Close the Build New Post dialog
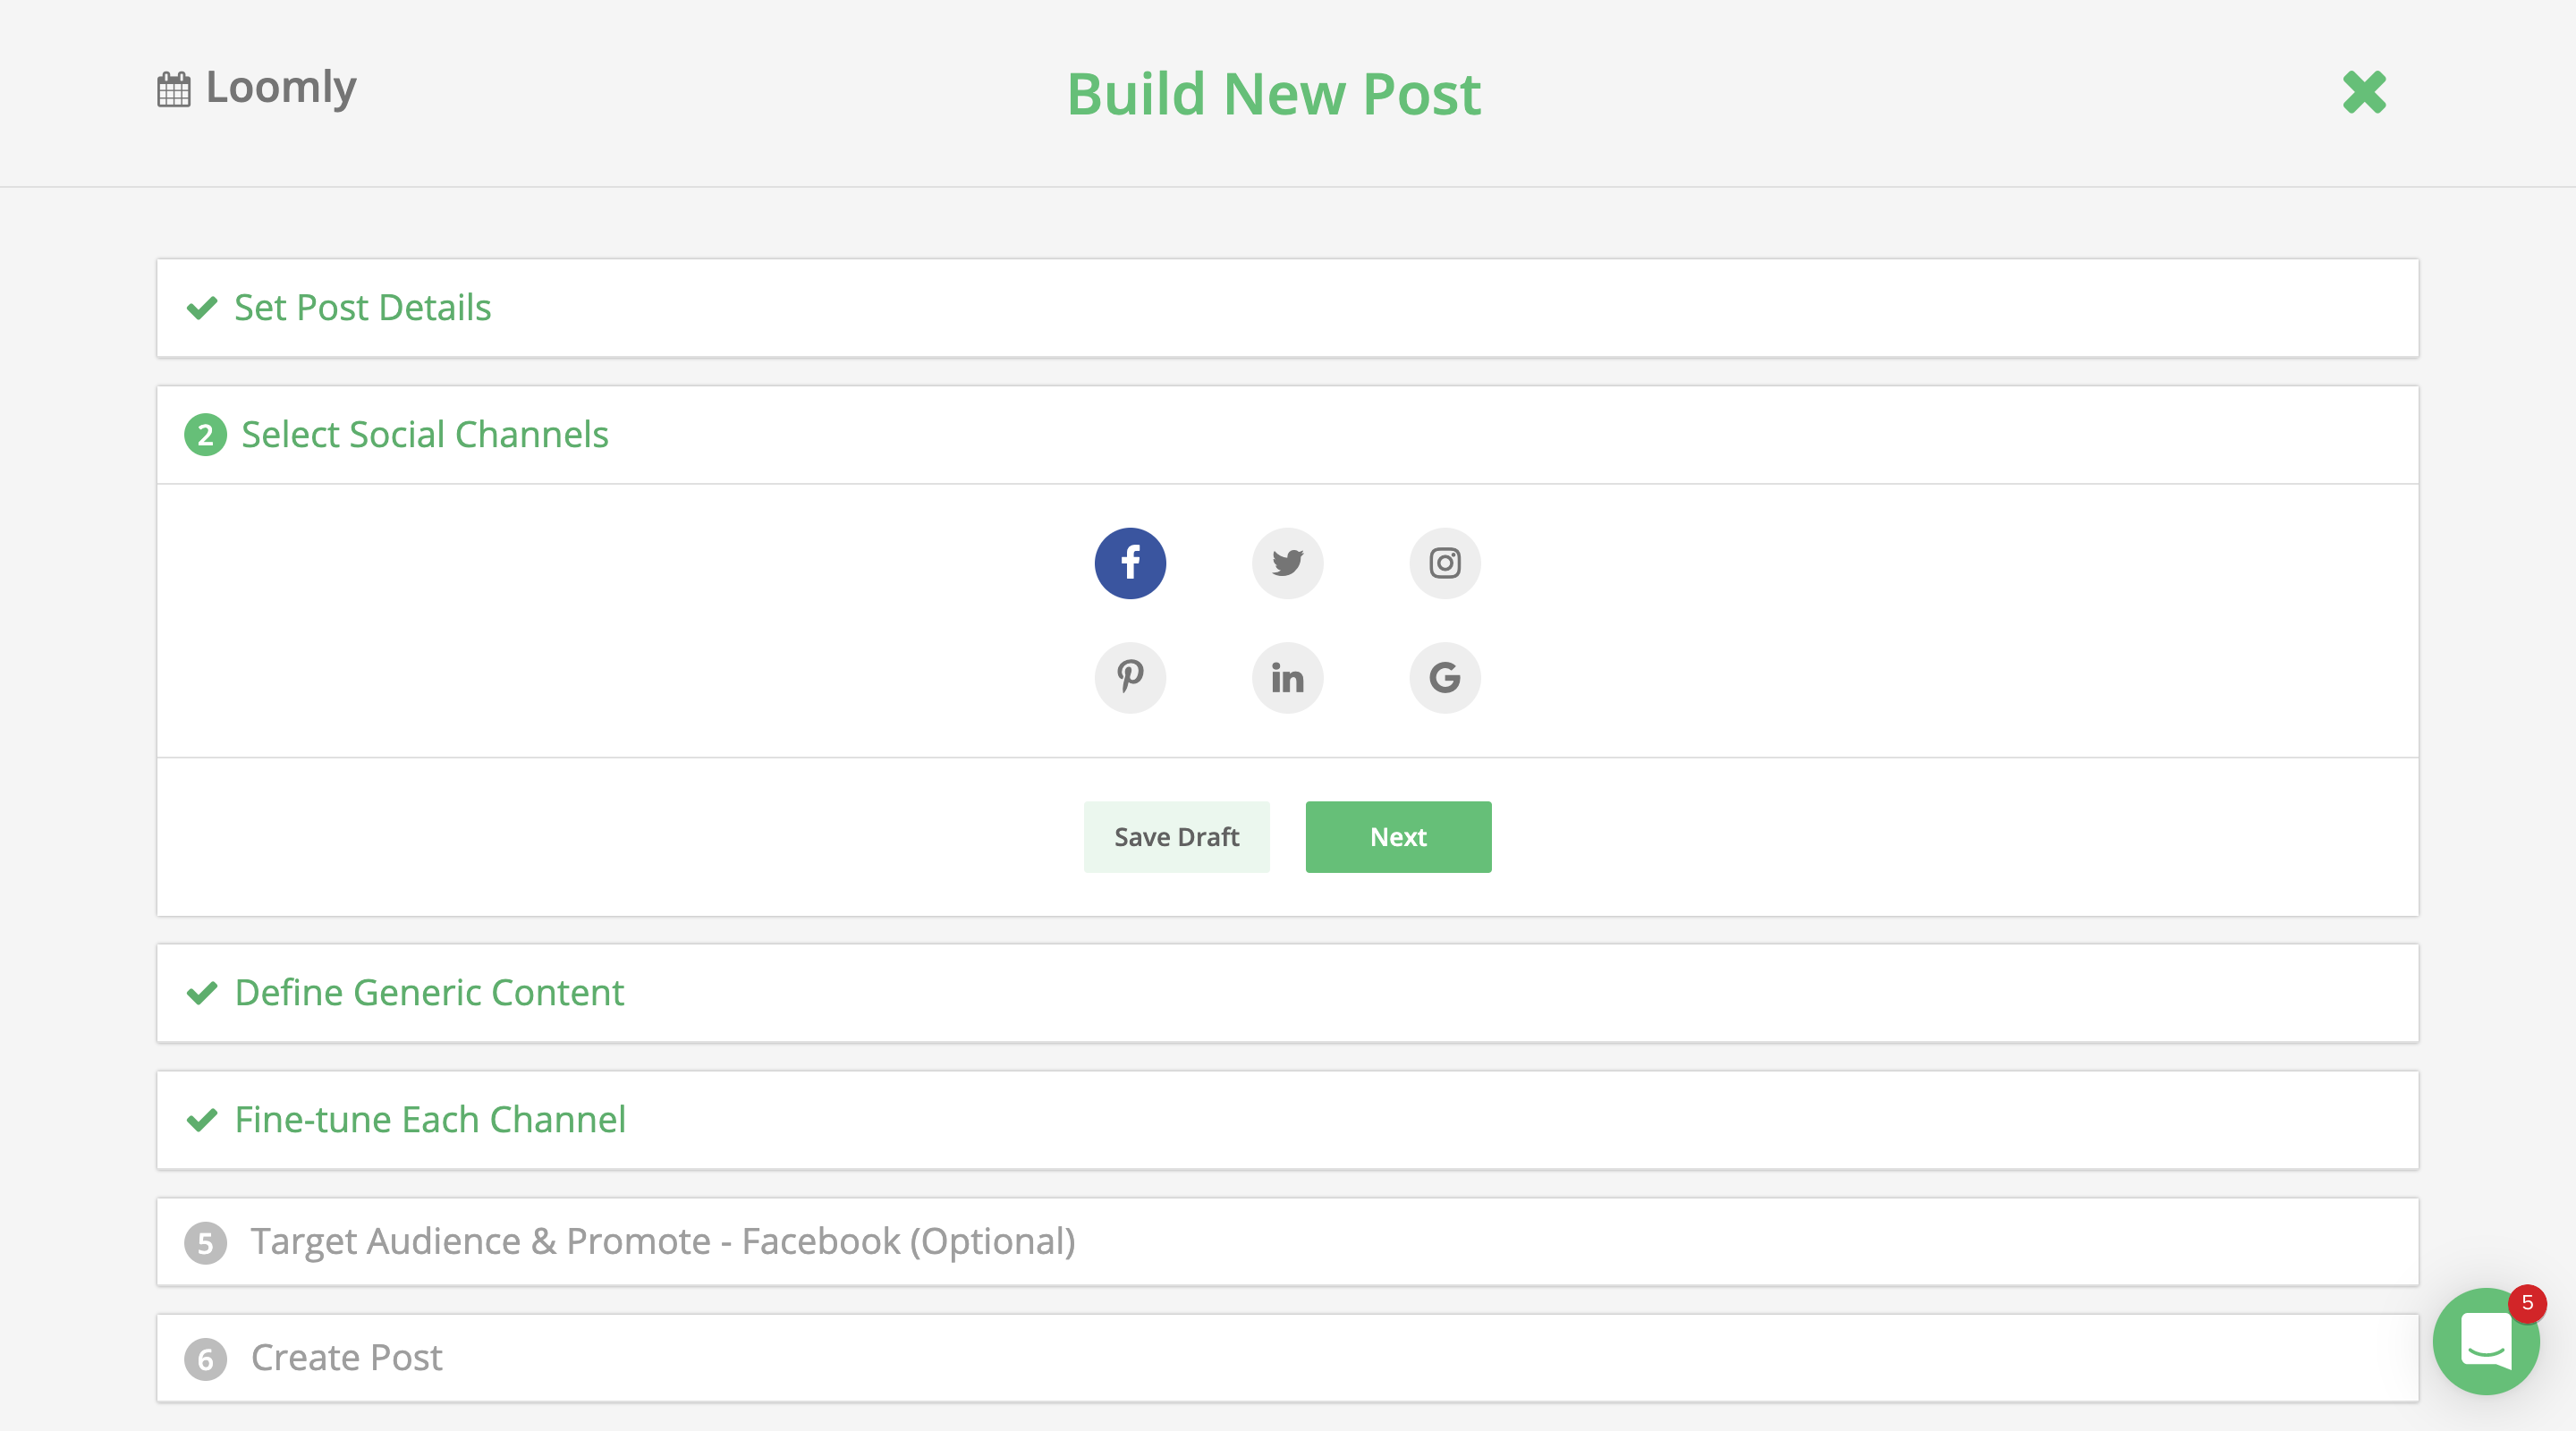Screen dimensions: 2576x1431 click(2365, 93)
